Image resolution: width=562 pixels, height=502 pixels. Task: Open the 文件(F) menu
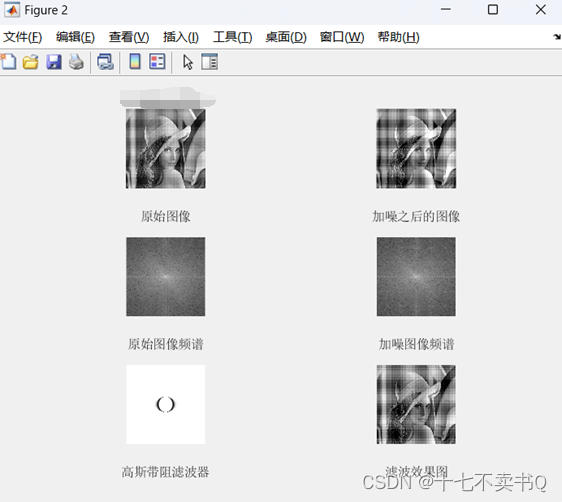(x=23, y=37)
